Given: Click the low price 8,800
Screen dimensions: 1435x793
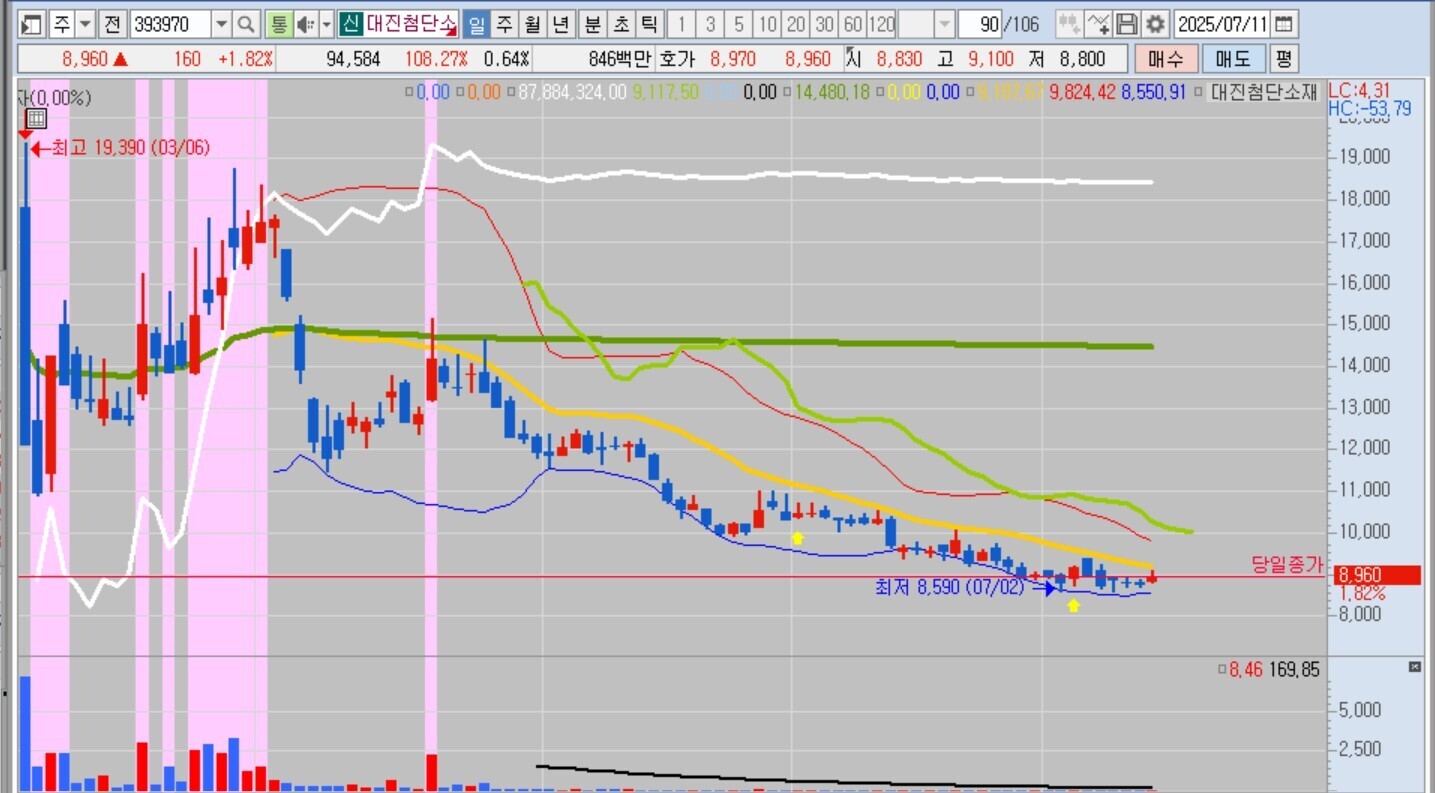Looking at the screenshot, I should 1083,59.
